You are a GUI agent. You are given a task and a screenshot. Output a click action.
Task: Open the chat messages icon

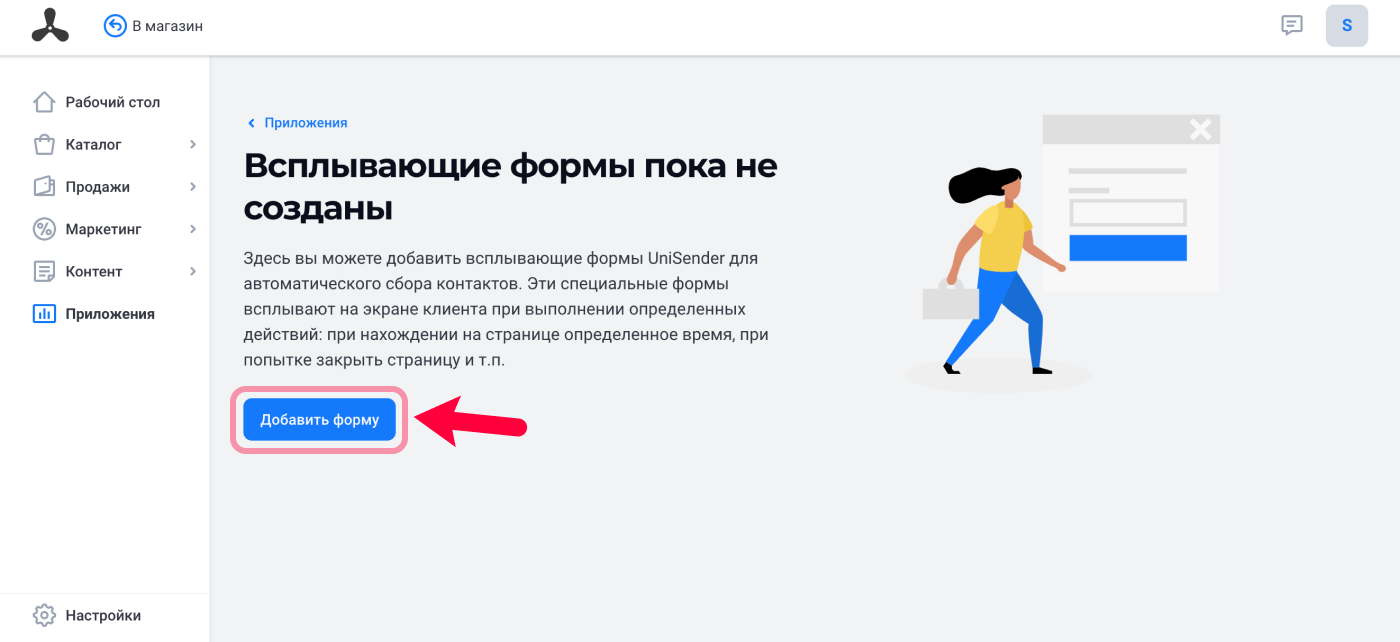click(x=1292, y=26)
